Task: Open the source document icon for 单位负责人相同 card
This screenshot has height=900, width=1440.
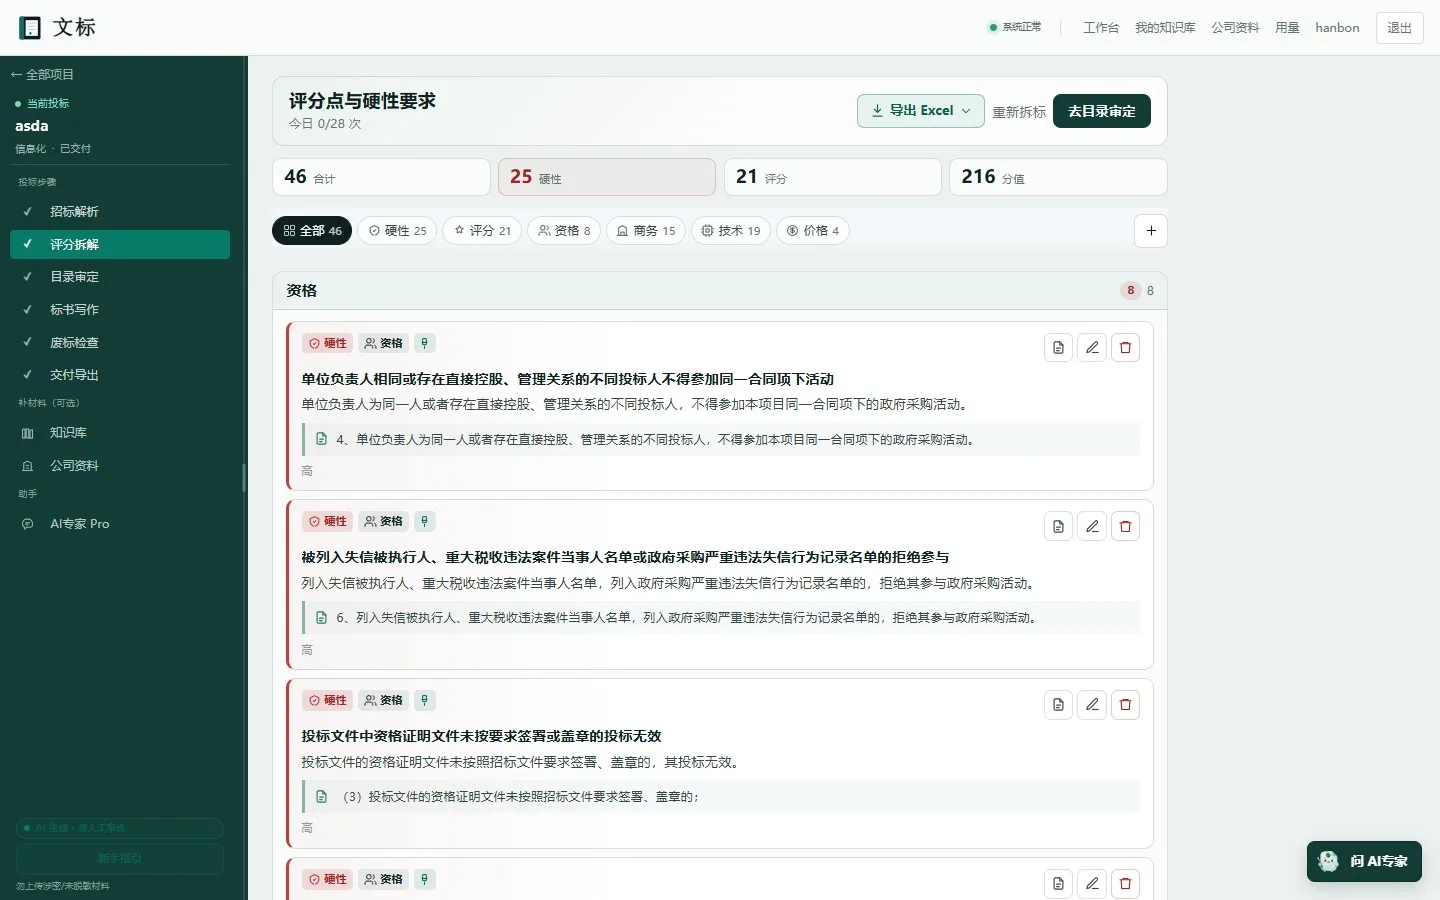Action: coord(1058,348)
